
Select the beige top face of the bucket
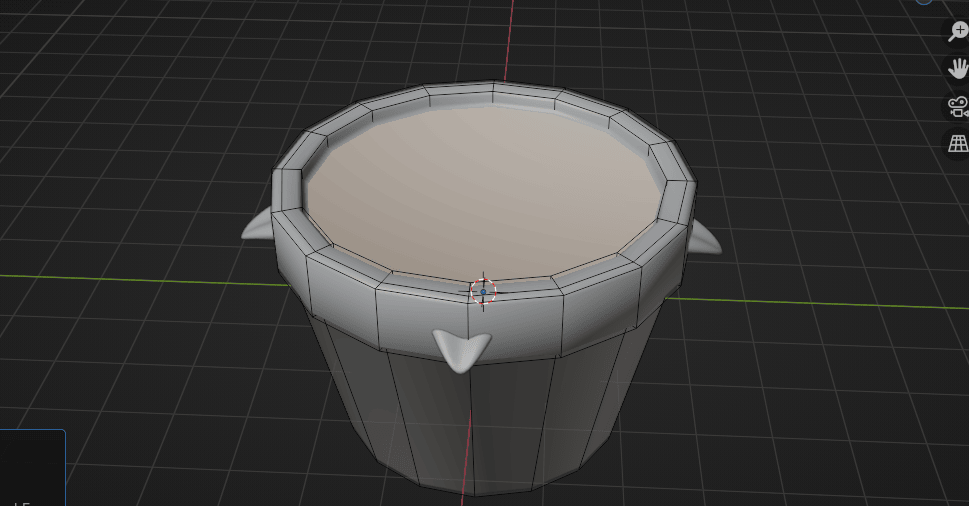click(x=480, y=190)
